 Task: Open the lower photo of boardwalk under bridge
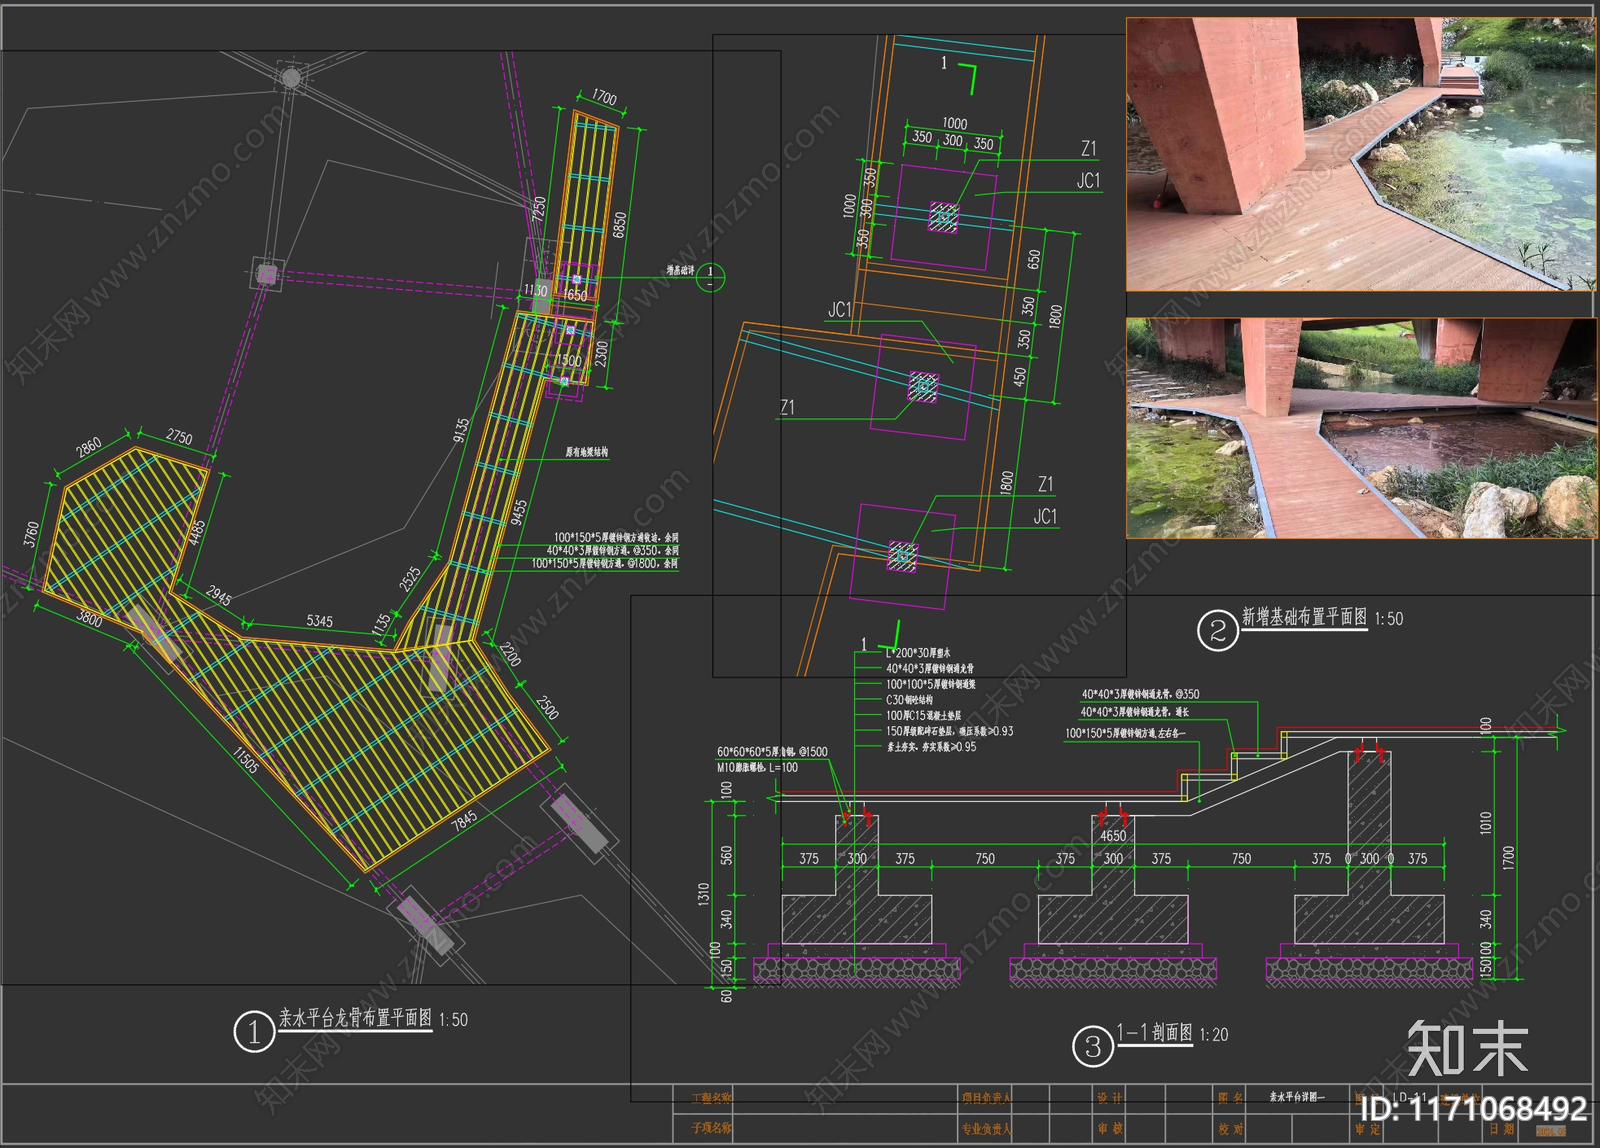point(1361,428)
